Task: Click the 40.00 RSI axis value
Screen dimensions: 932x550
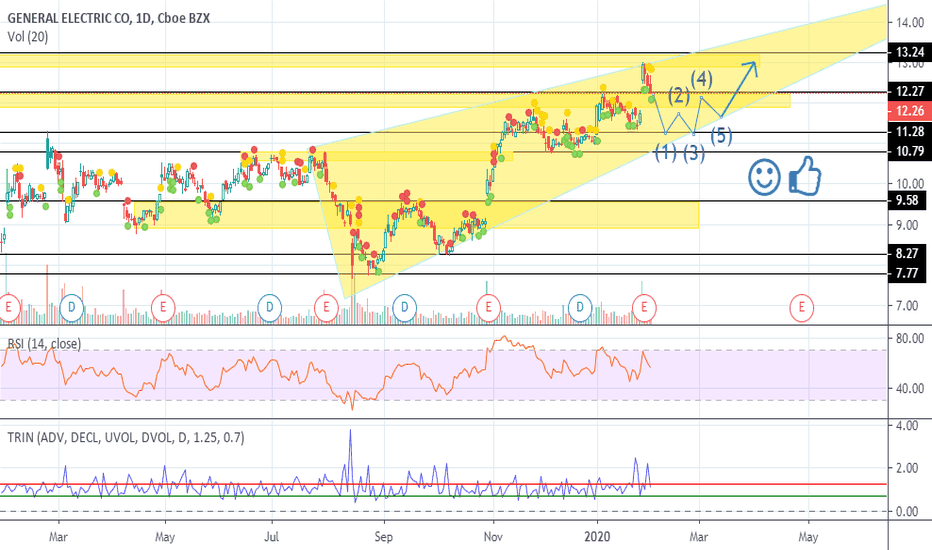Action: (x=910, y=388)
